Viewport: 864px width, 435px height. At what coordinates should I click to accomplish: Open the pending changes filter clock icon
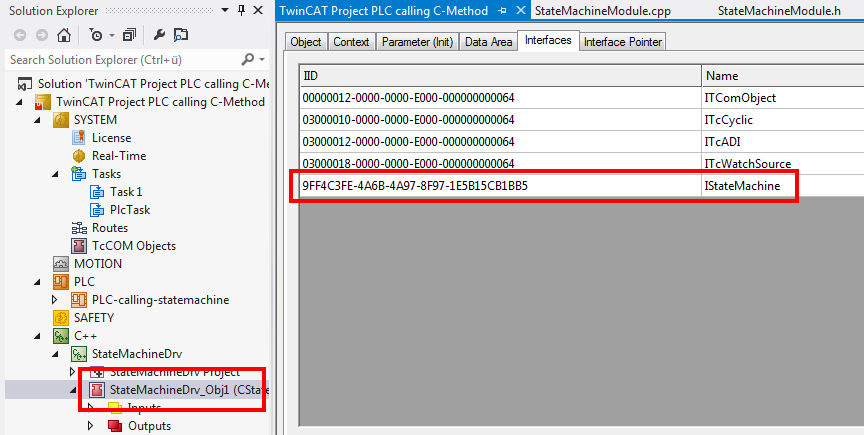(96, 35)
